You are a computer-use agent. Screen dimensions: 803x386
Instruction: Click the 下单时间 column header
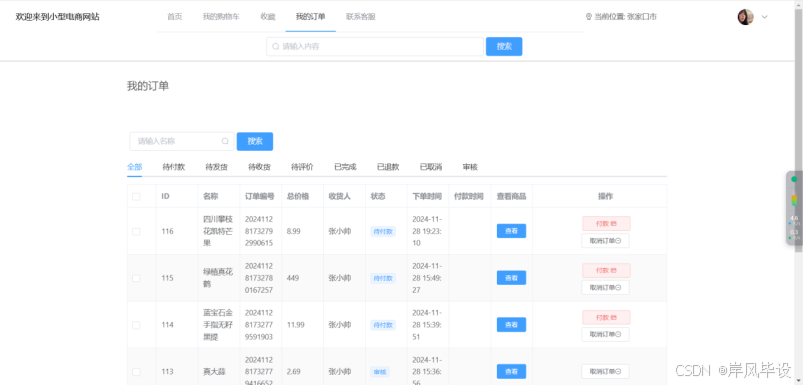[427, 197]
